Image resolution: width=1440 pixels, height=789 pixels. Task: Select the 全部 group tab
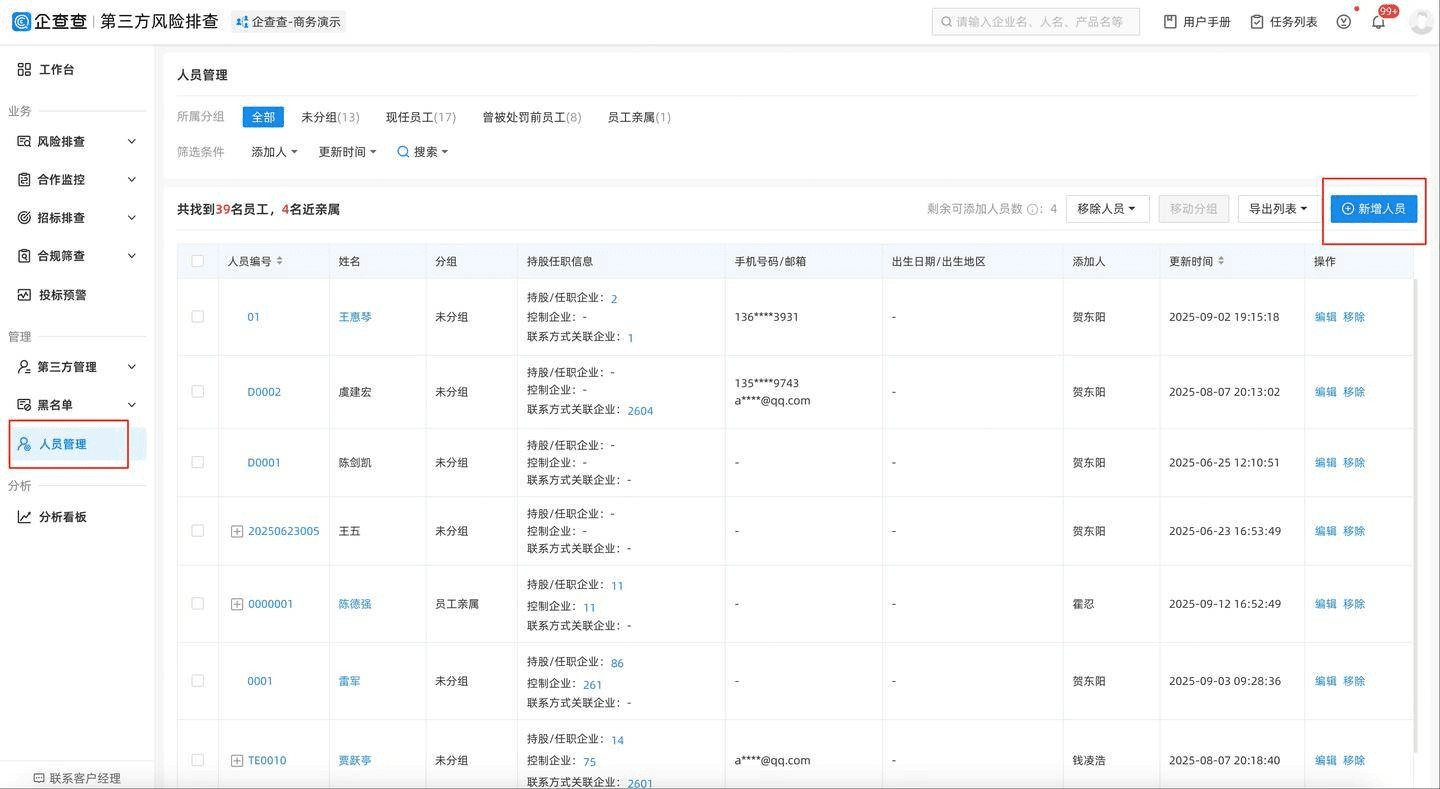click(x=263, y=117)
